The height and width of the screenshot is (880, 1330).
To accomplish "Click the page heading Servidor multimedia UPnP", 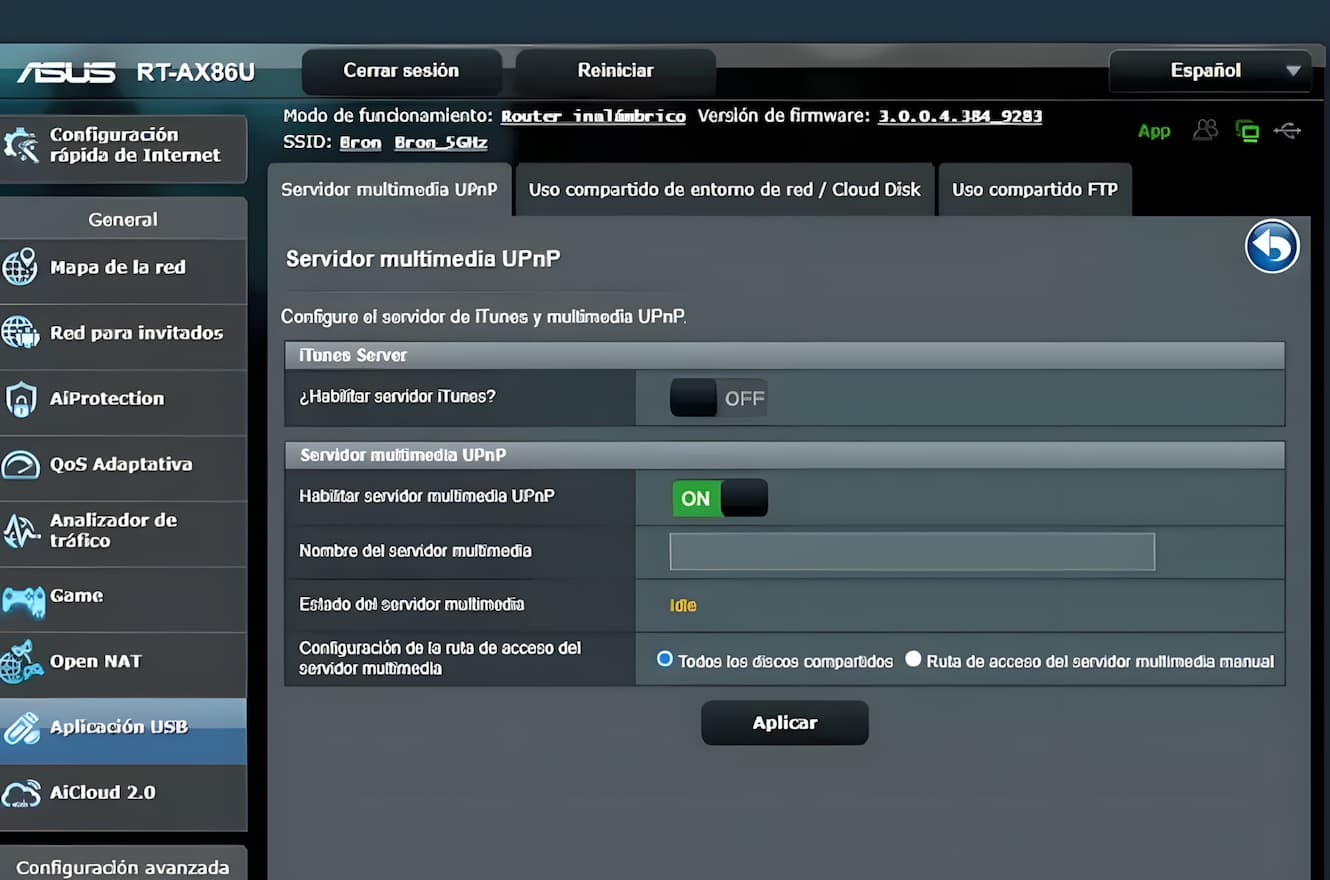I will 423,260.
